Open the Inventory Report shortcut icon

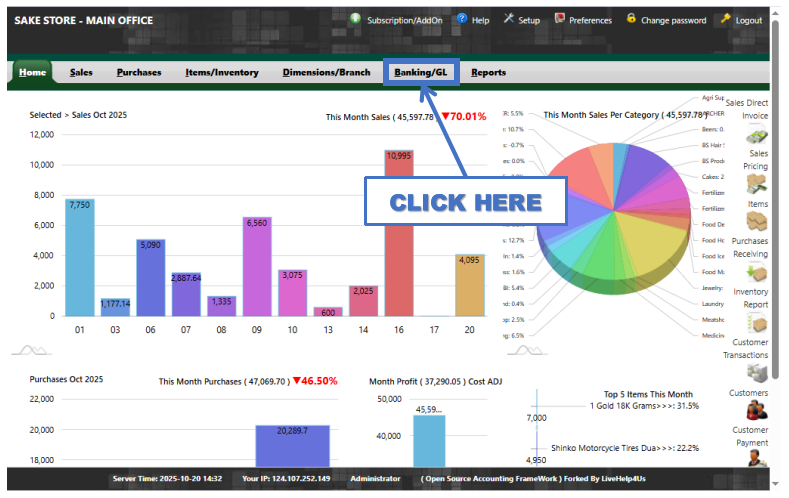756,322
